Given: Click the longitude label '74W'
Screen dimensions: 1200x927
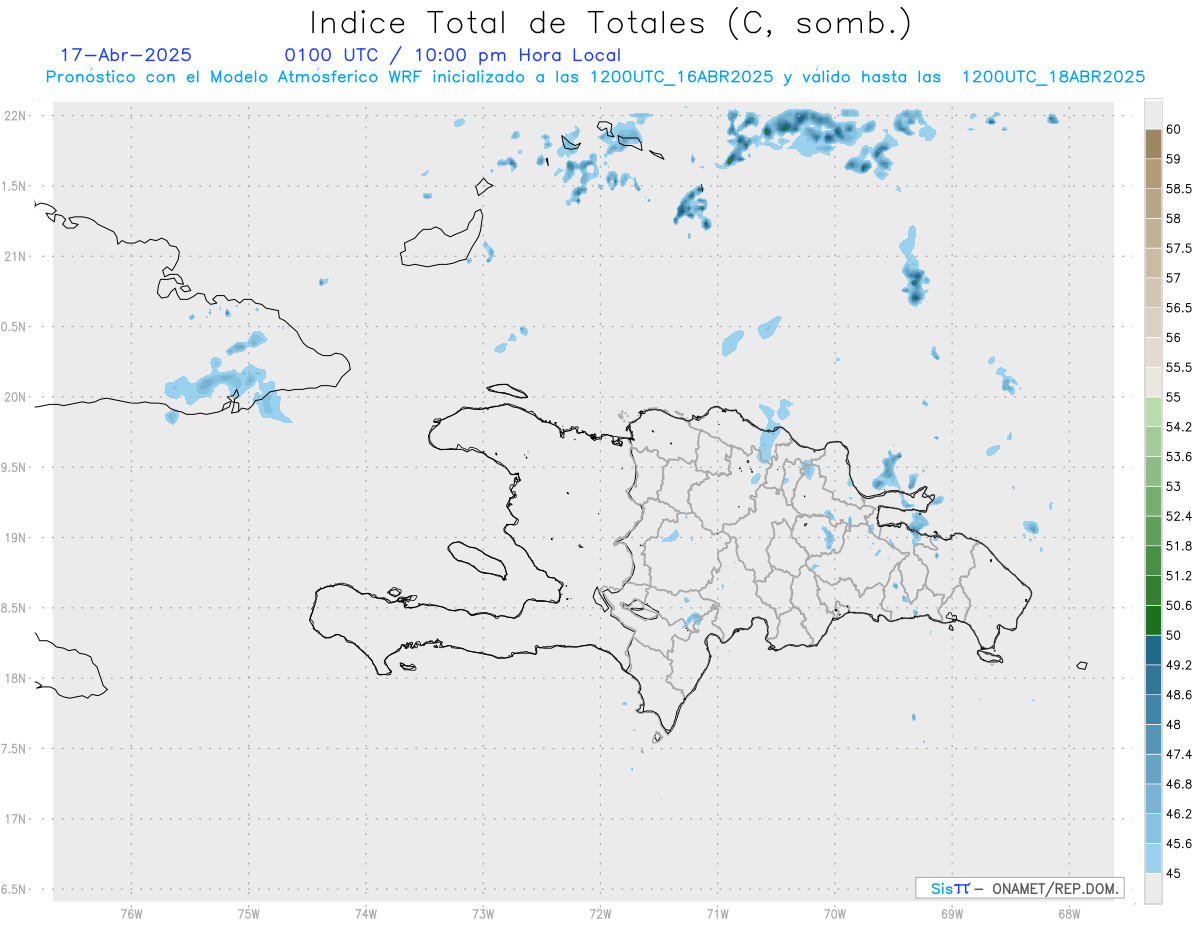Looking at the screenshot, I should [x=366, y=913].
